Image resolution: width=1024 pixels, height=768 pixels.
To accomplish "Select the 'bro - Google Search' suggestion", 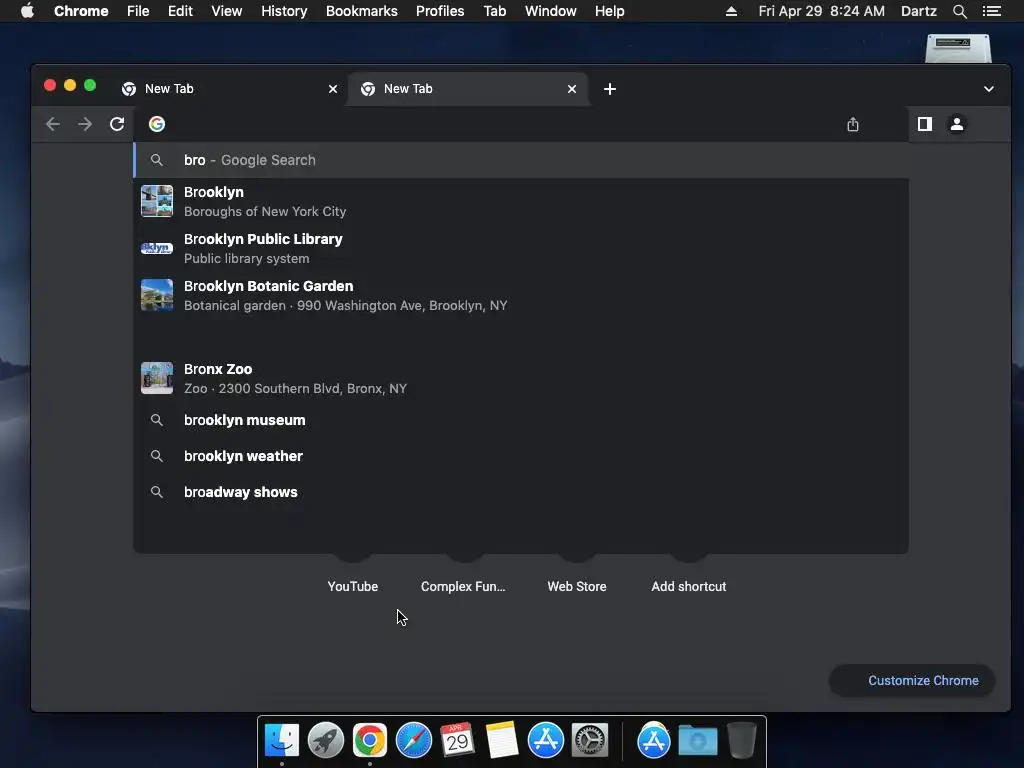I will click(521, 160).
